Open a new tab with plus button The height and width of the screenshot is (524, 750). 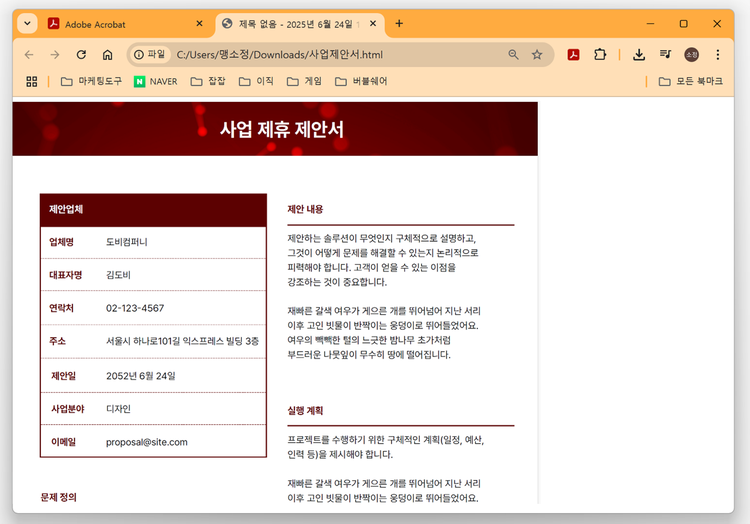point(399,23)
